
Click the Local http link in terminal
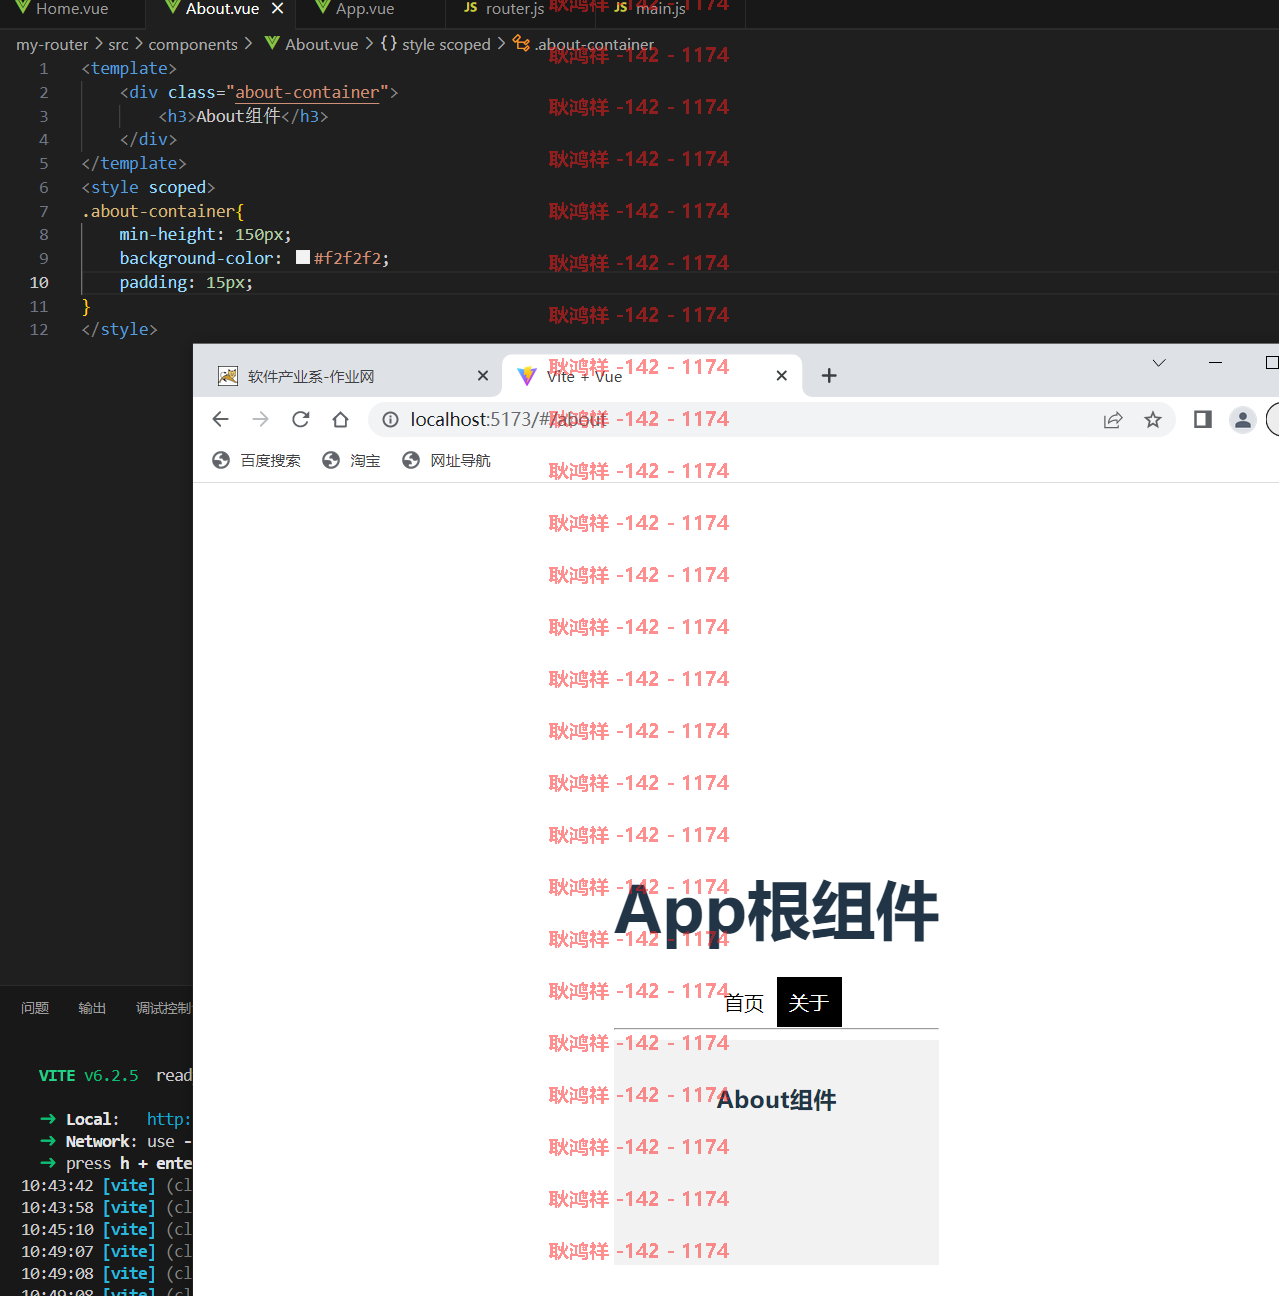(168, 1120)
